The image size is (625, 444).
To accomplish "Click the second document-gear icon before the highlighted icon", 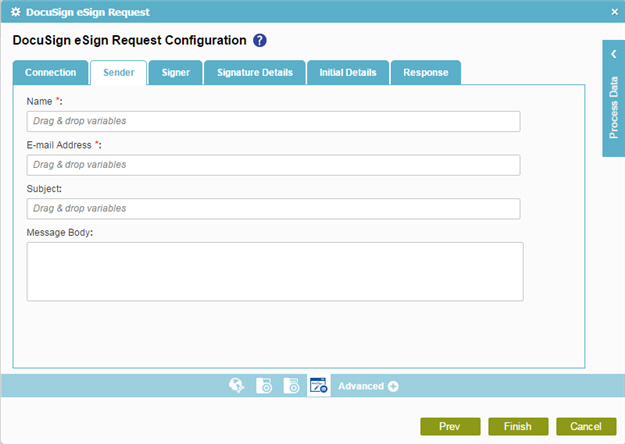I will (x=291, y=386).
